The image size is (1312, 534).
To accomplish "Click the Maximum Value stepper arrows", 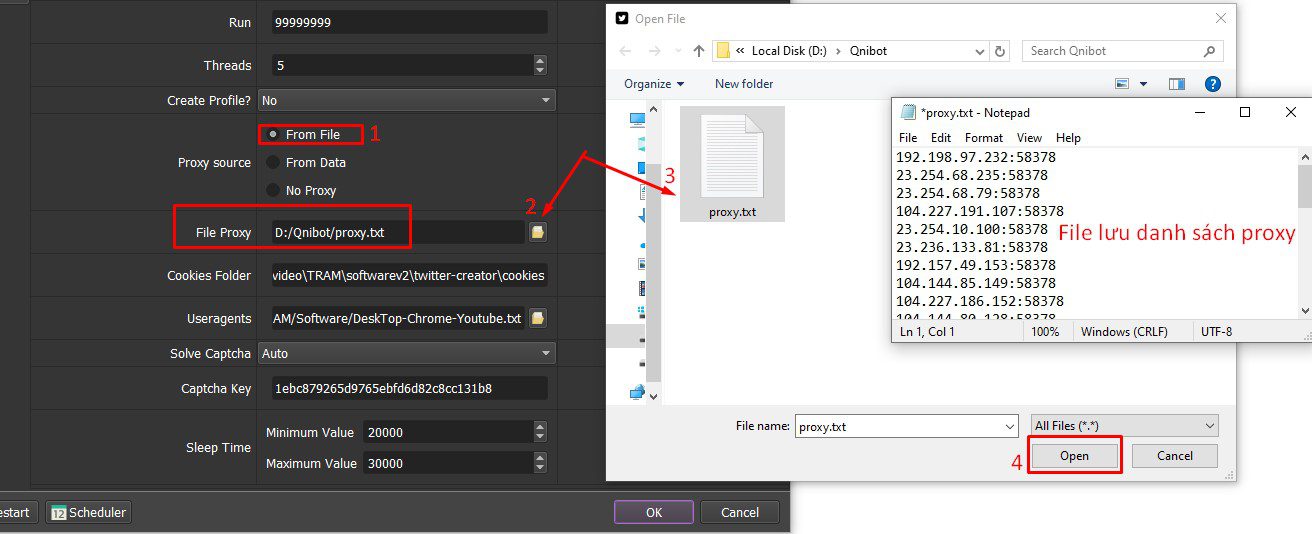I will [540, 463].
